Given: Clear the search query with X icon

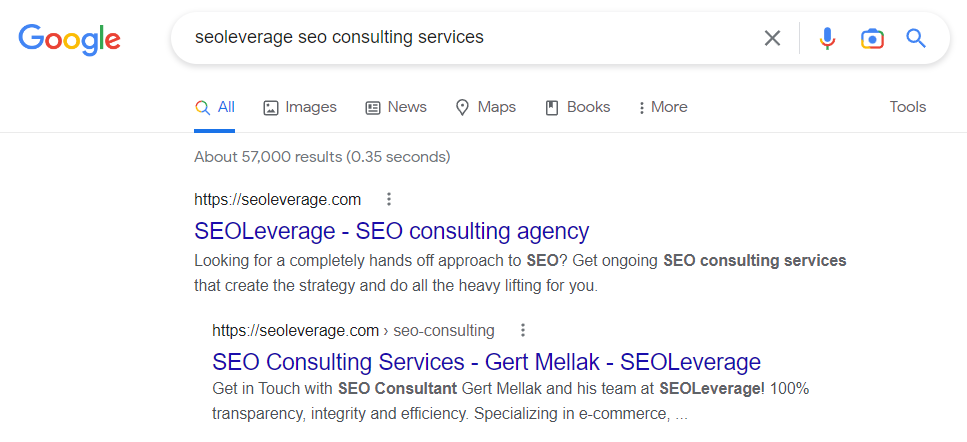Looking at the screenshot, I should tap(772, 38).
